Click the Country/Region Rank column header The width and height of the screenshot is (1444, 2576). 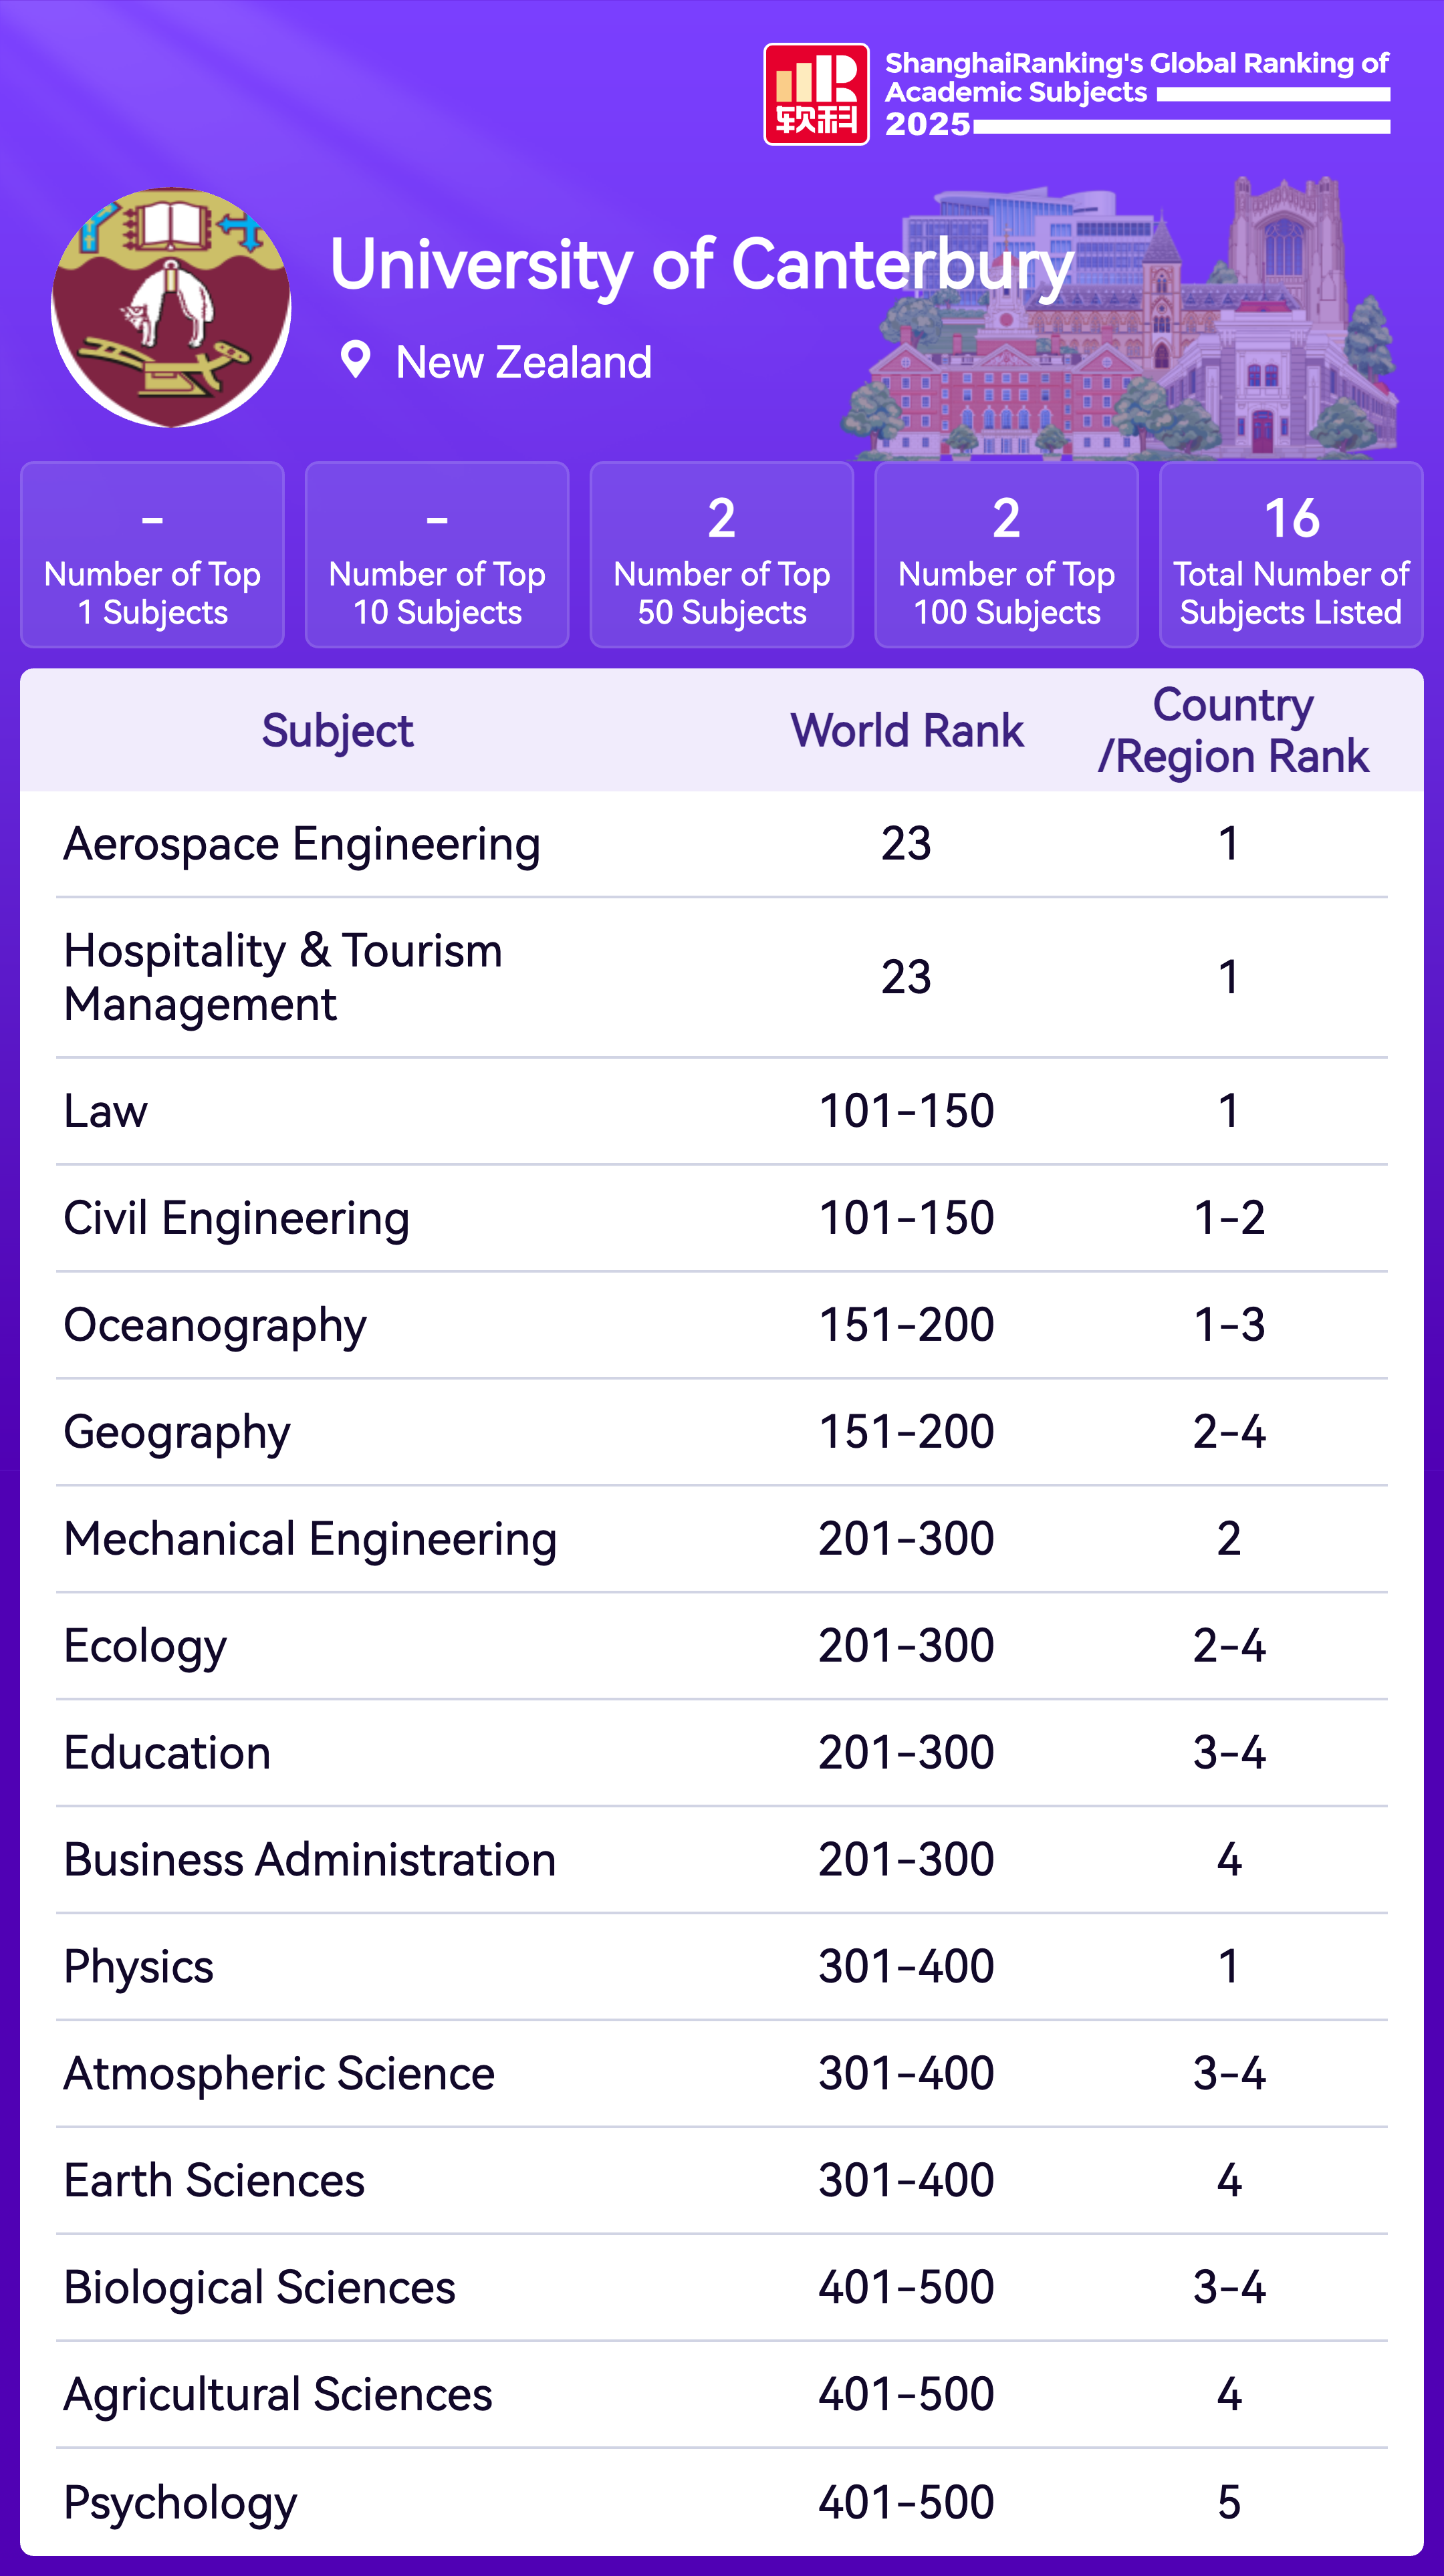coord(1232,731)
